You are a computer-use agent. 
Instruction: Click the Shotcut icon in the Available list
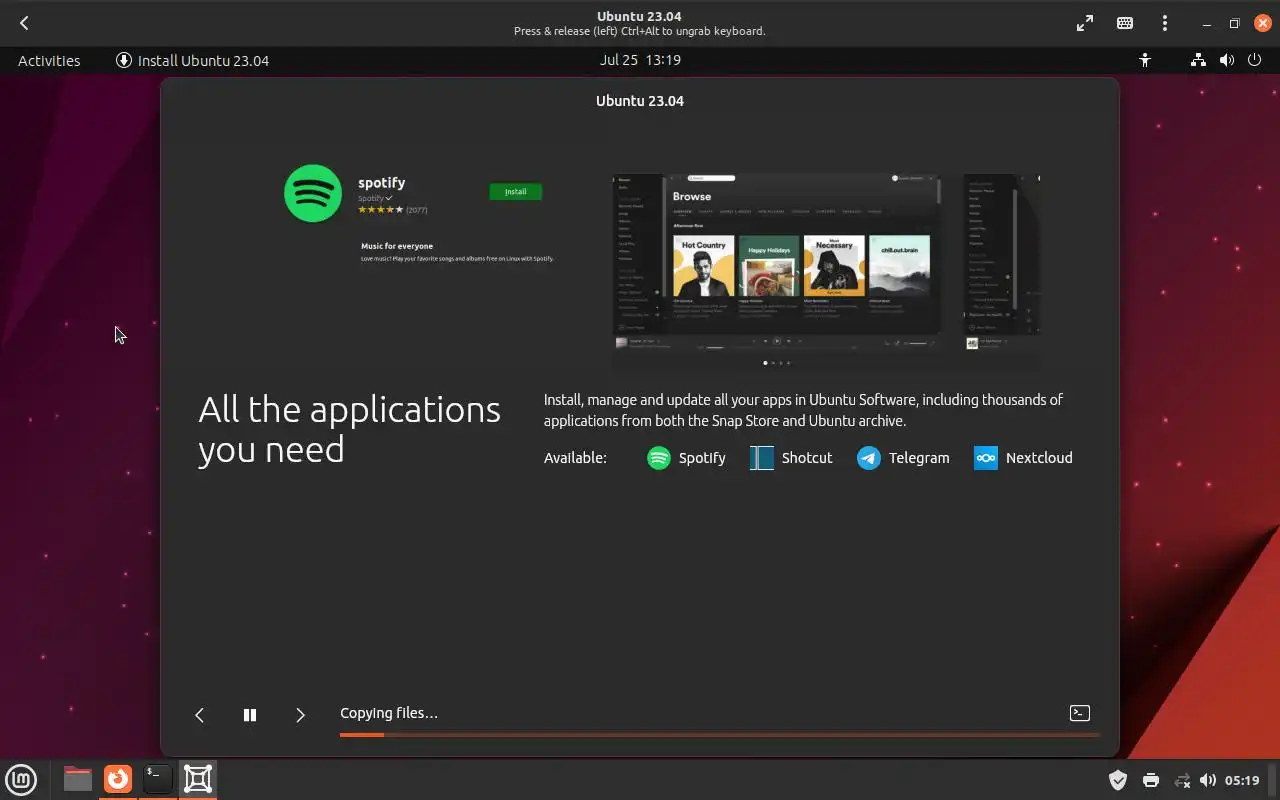coord(762,458)
